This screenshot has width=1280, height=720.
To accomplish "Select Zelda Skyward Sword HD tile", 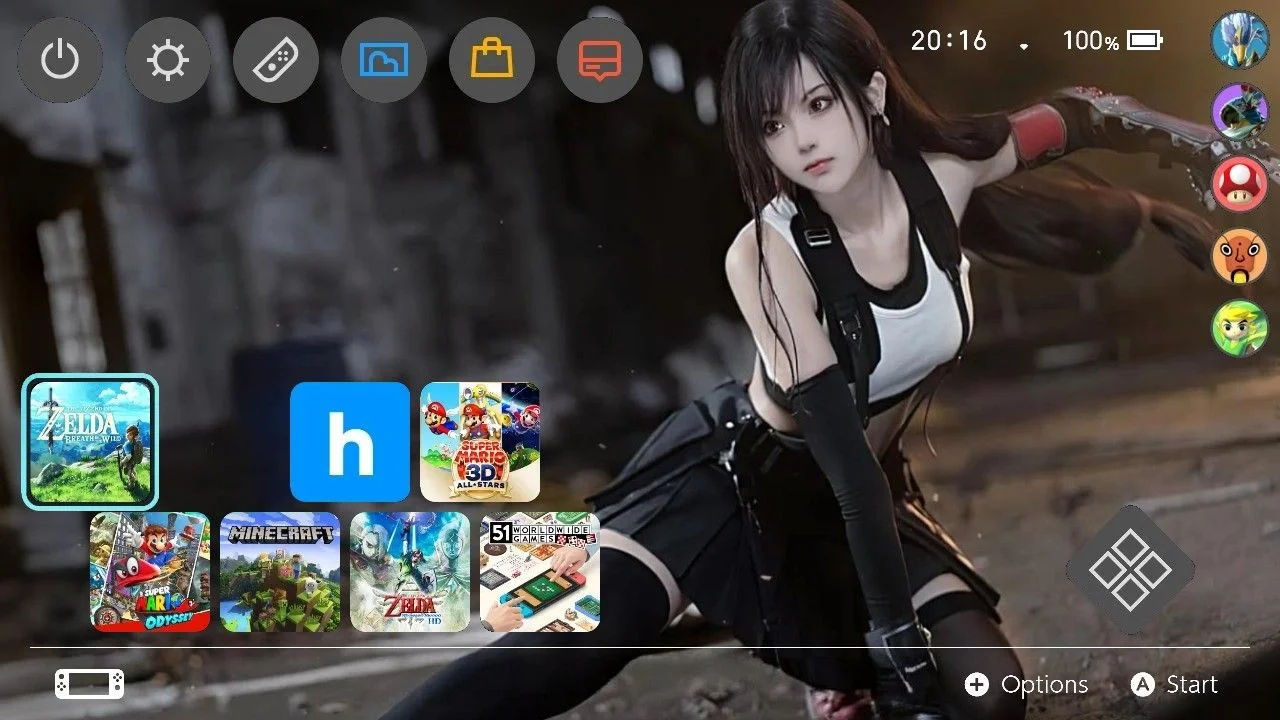I will [410, 572].
